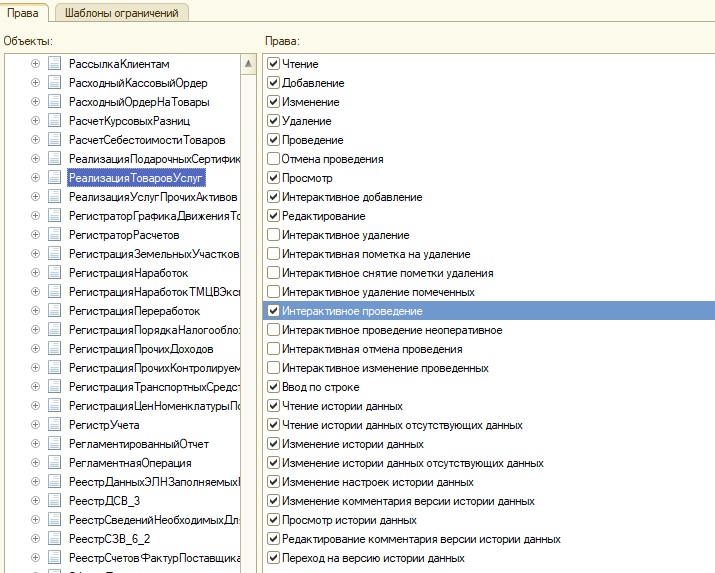The width and height of the screenshot is (715, 573).
Task: Click the document icon beside РегистрацияНаработок
Action: click(x=55, y=273)
